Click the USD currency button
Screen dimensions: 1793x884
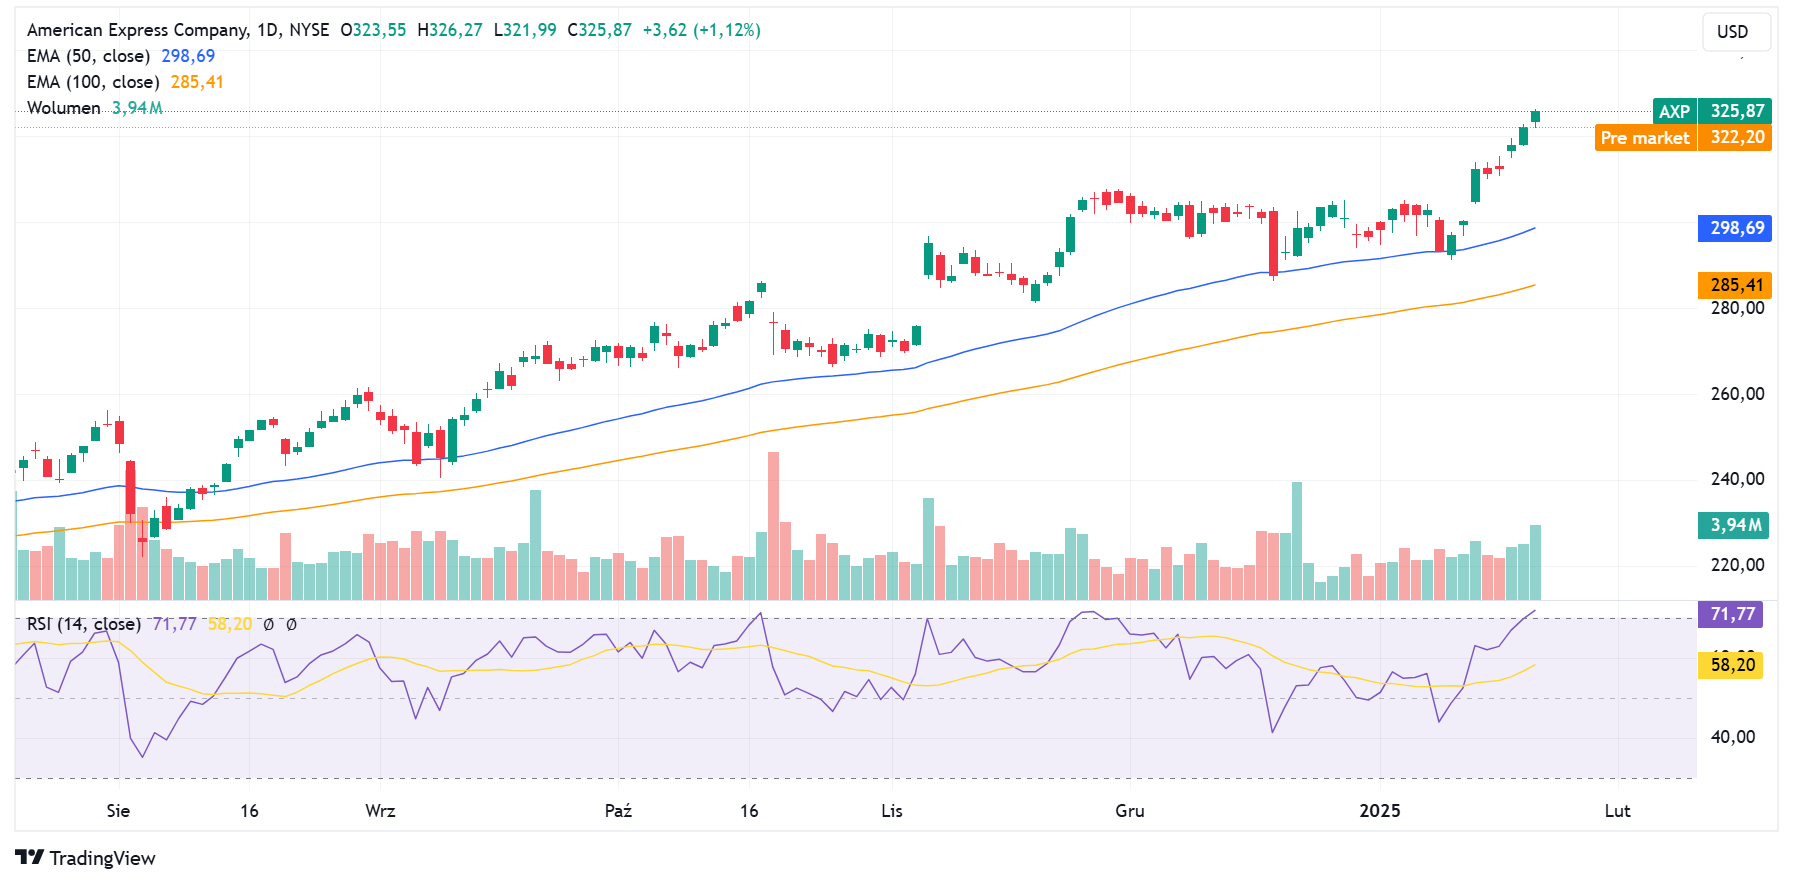tap(1736, 32)
